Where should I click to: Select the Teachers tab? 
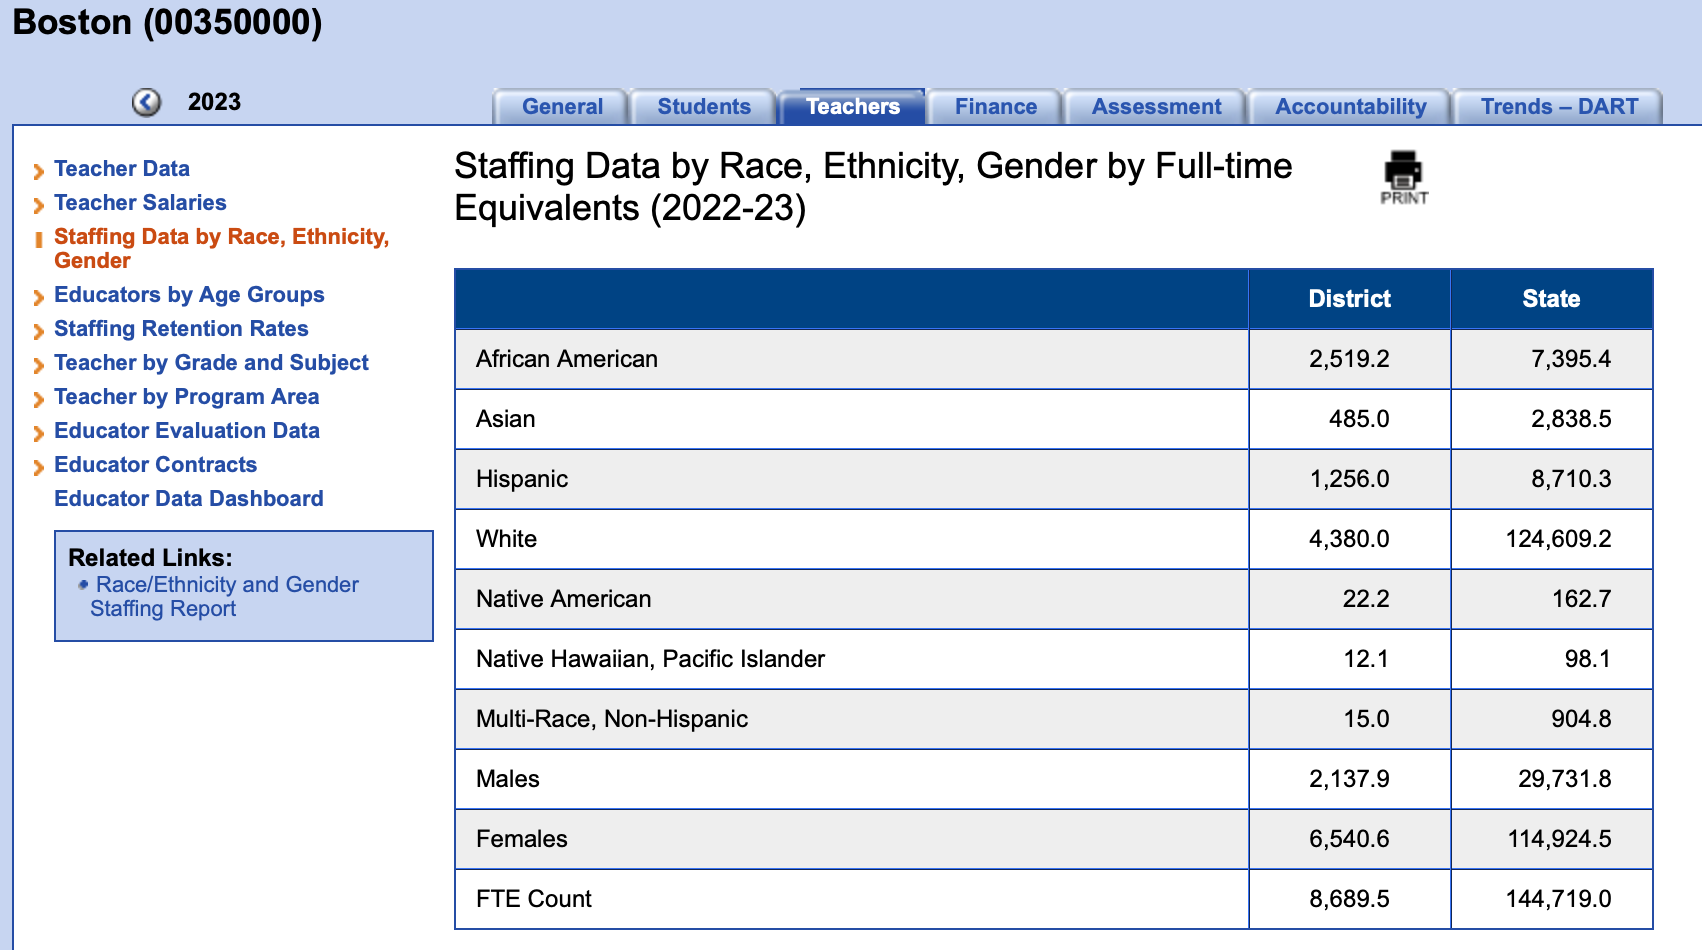click(853, 107)
